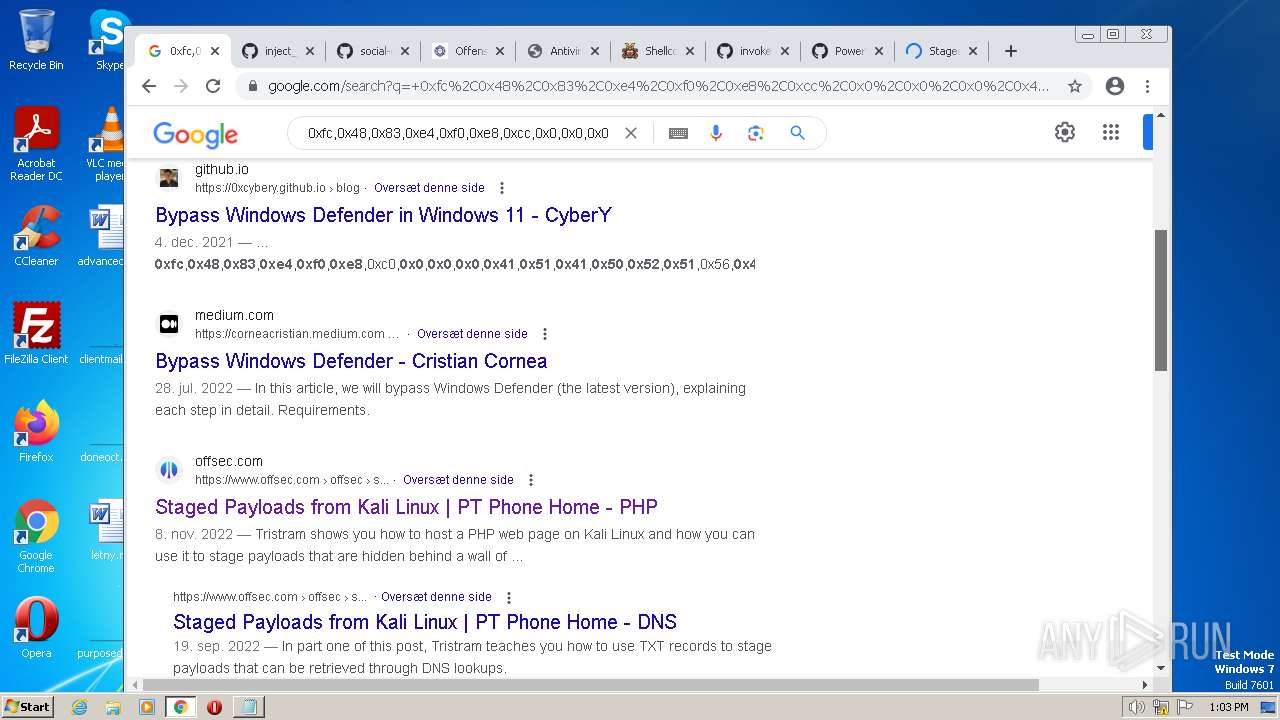Open 'Bypass Windows Defender in Windows 11 - CyberY'
Viewport: 1280px width, 720px height.
click(383, 215)
